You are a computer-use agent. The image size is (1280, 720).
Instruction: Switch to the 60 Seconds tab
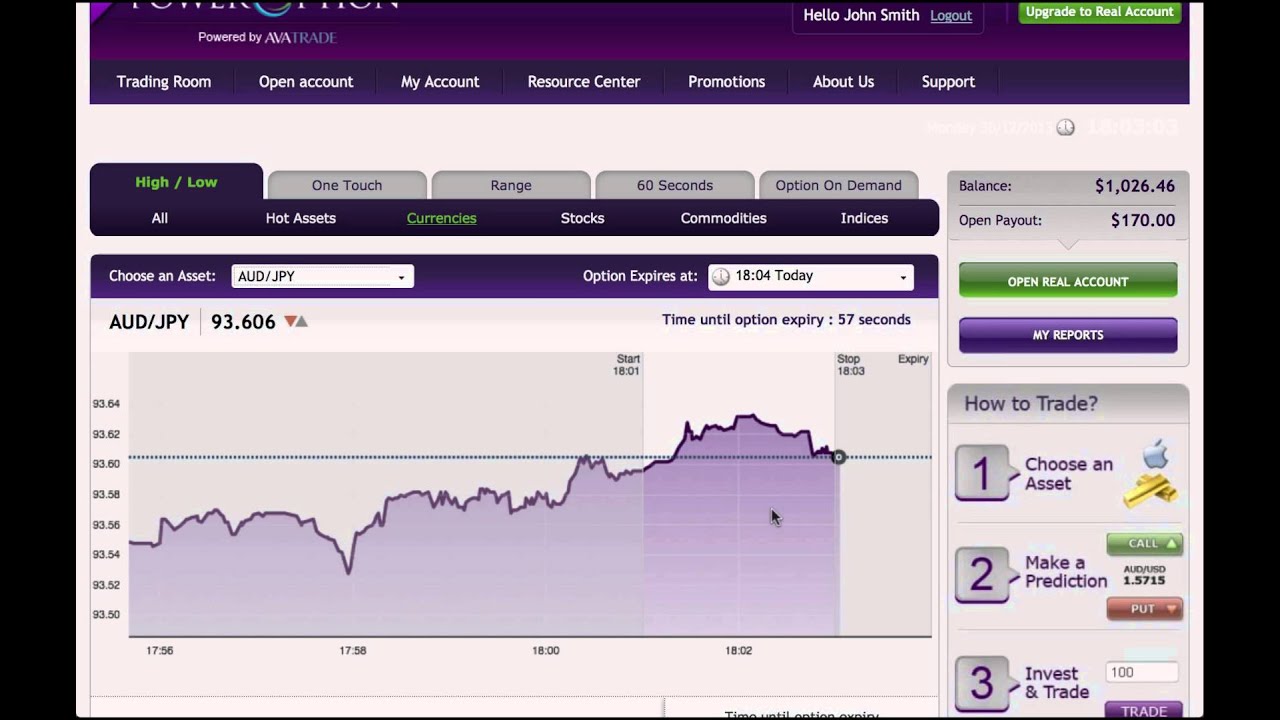click(x=675, y=185)
